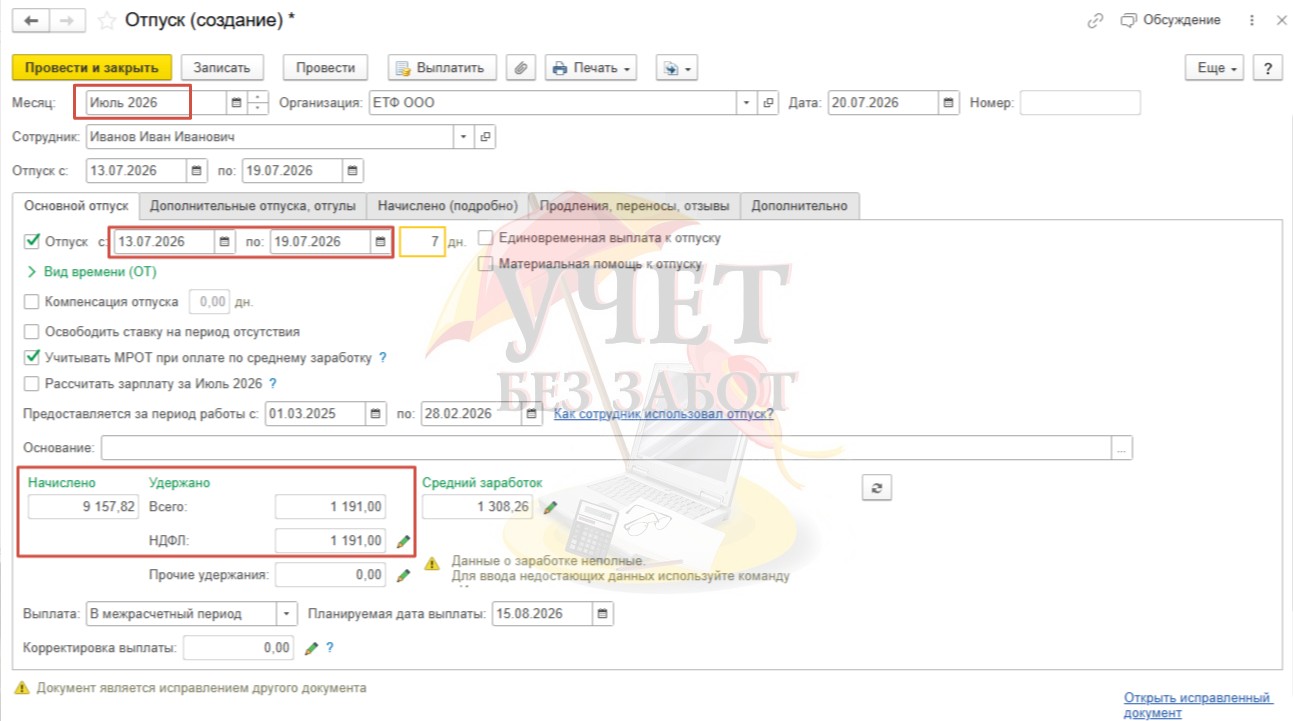Viewport: 1293px width, 721px height.
Task: Open calendar for Месяц field
Action: (x=236, y=102)
